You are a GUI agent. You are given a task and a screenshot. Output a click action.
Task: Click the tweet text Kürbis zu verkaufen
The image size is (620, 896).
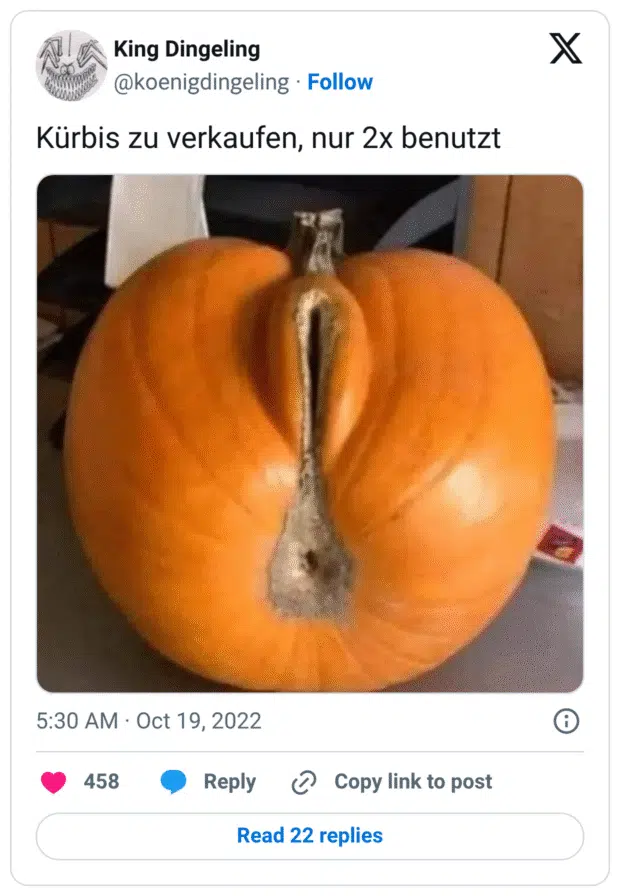(x=170, y=138)
